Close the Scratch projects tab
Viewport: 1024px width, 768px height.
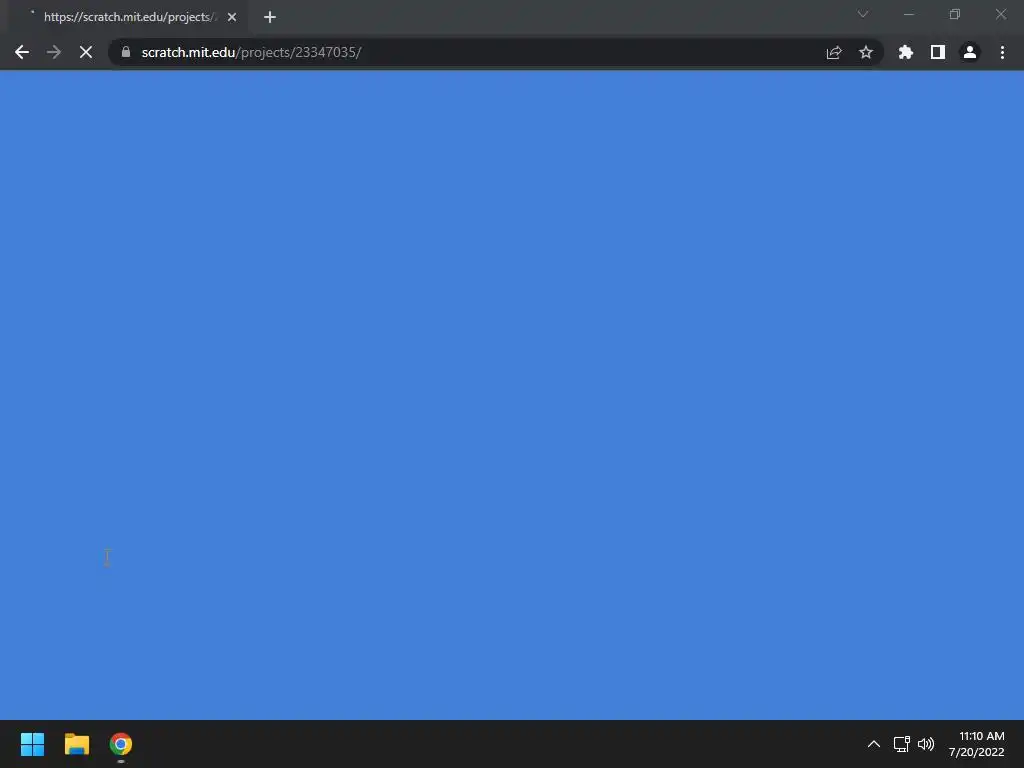[x=232, y=17]
